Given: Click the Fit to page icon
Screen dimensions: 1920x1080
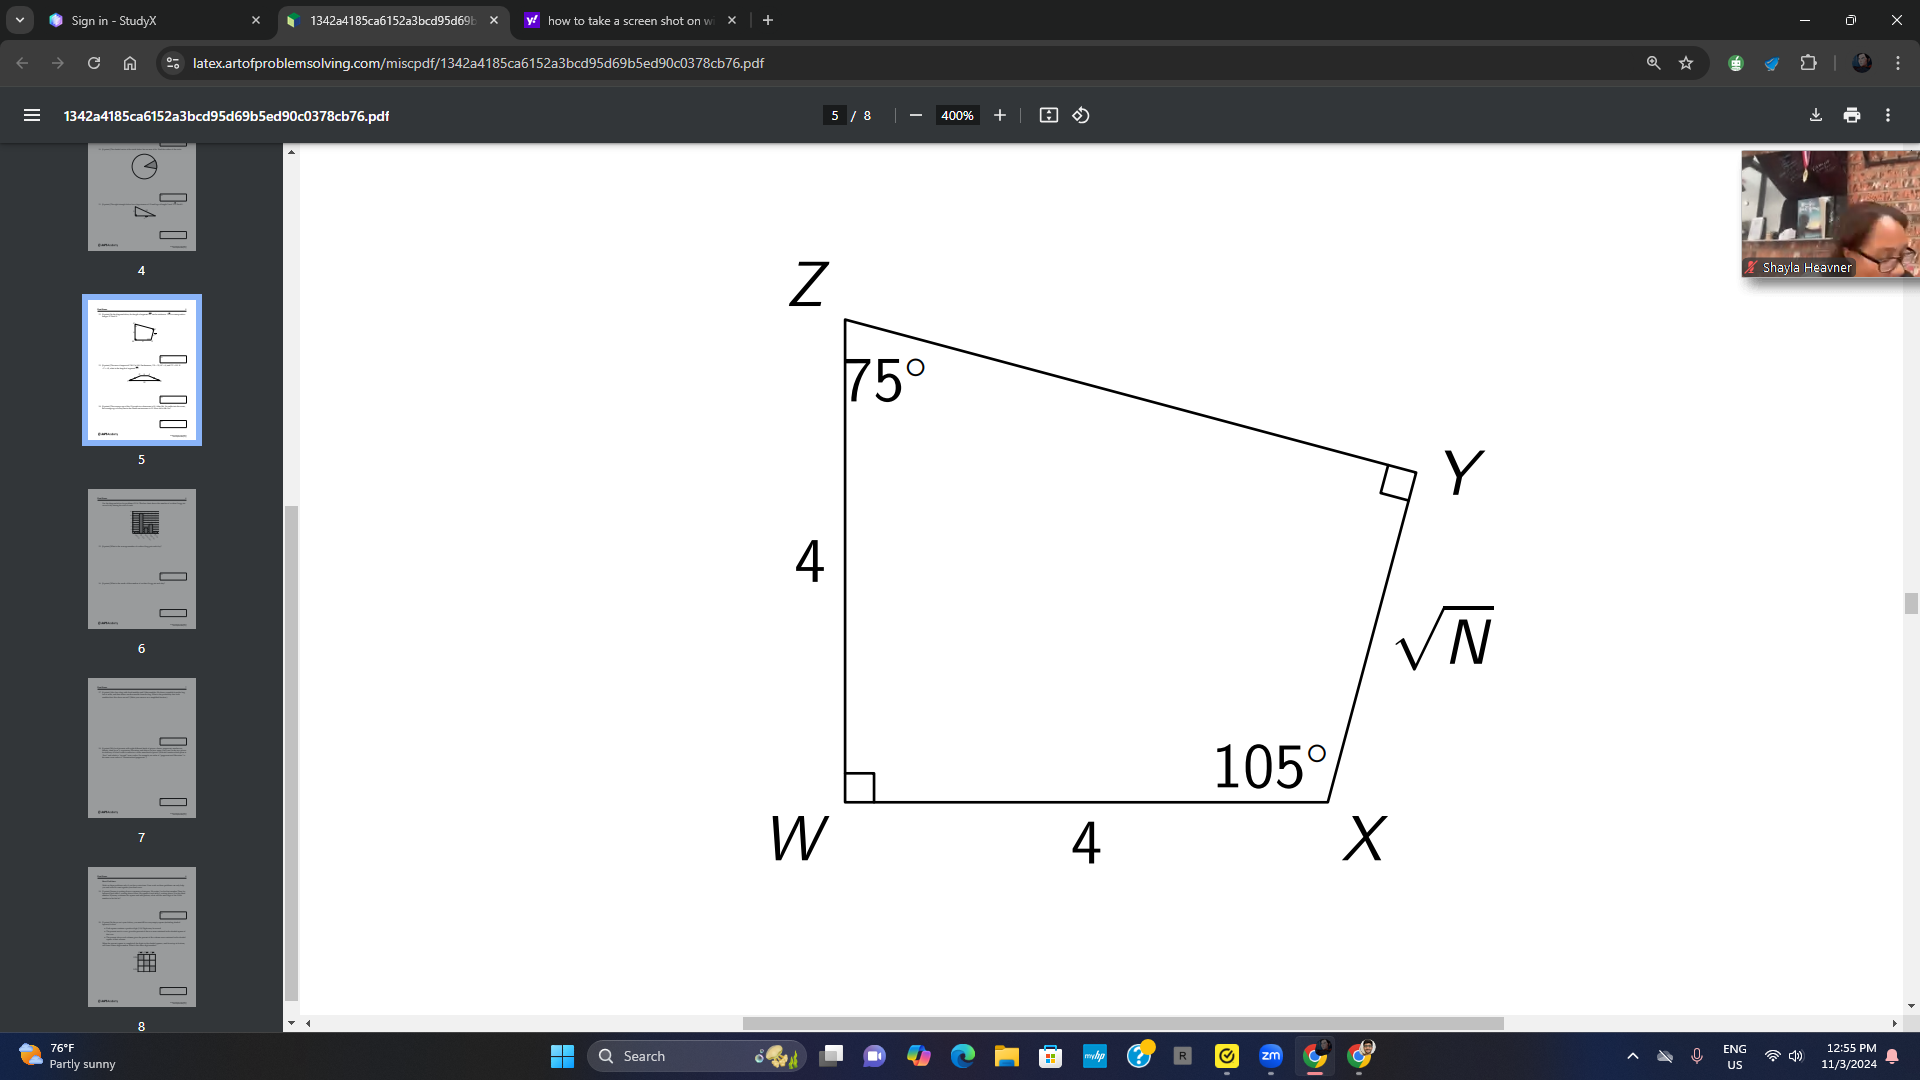Looking at the screenshot, I should 1049,116.
